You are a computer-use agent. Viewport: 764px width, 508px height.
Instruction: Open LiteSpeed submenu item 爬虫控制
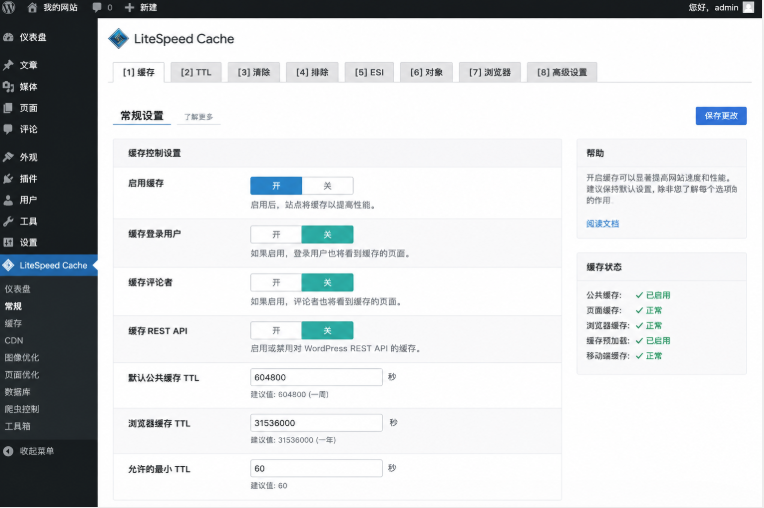click(22, 409)
